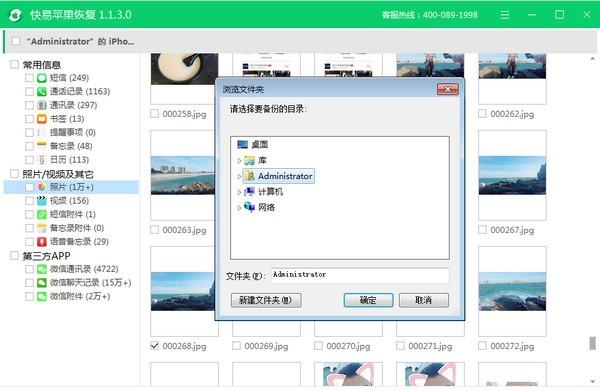Check the 000258.jpg checkbox

pos(154,114)
